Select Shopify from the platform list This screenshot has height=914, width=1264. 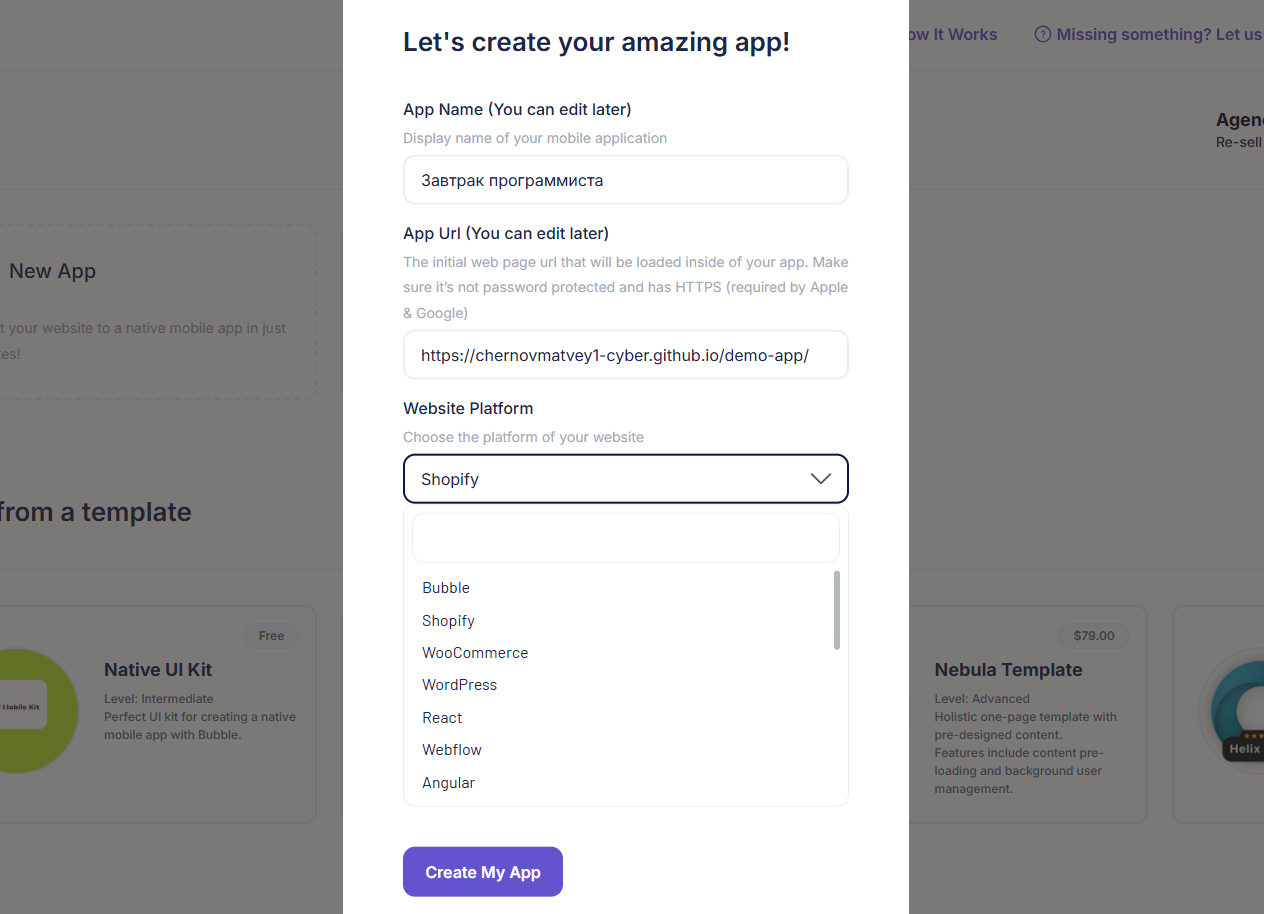click(448, 621)
